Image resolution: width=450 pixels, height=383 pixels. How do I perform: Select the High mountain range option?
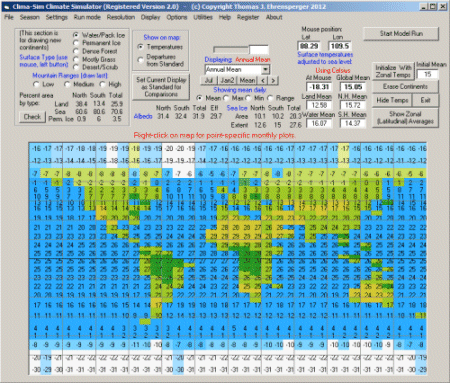tap(103, 84)
